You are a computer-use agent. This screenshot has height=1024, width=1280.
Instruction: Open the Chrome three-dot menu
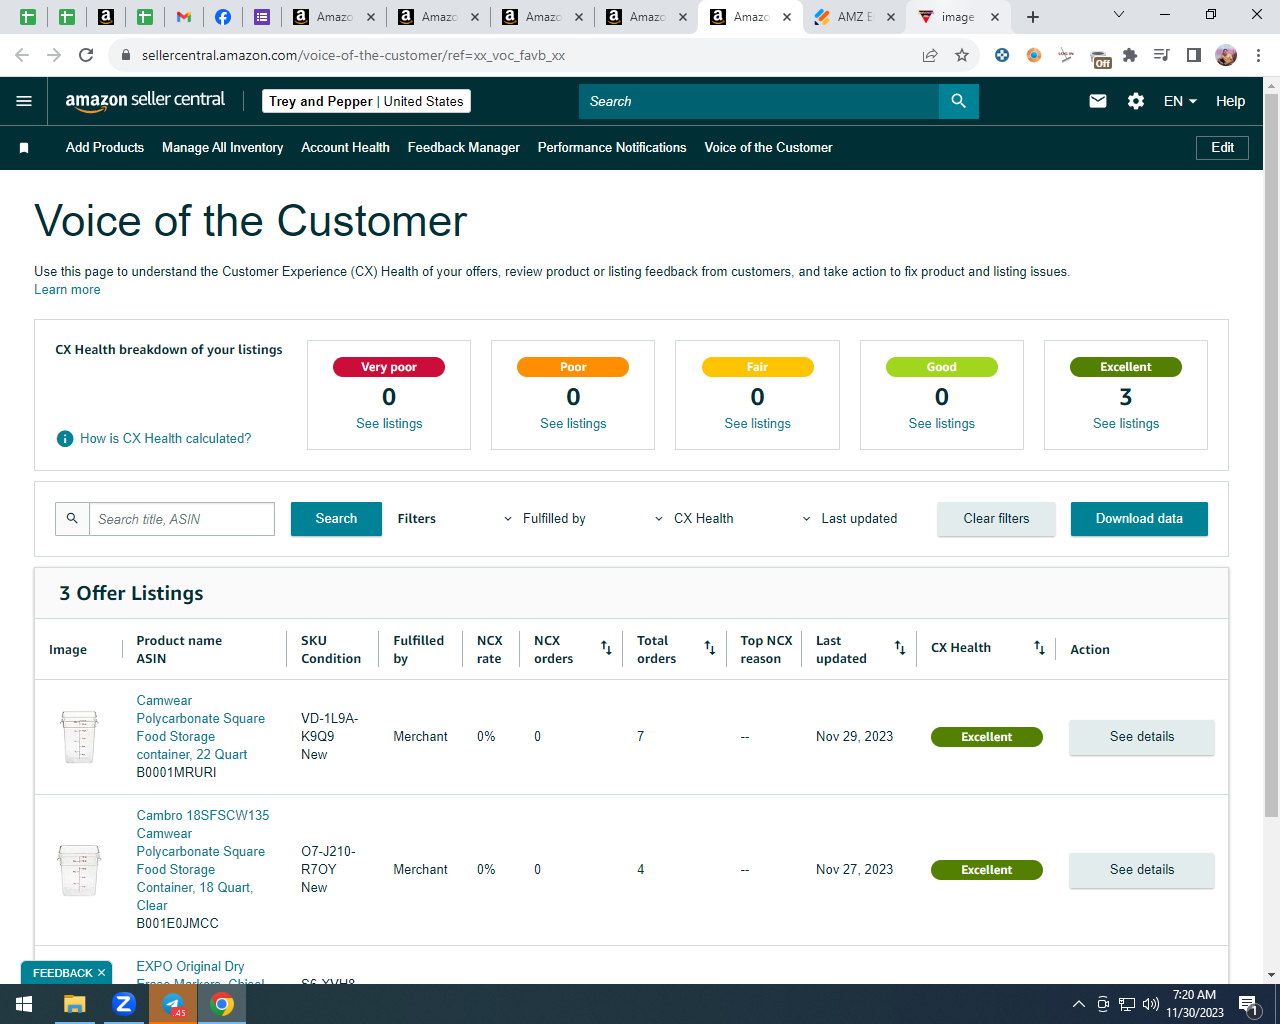tap(1259, 55)
